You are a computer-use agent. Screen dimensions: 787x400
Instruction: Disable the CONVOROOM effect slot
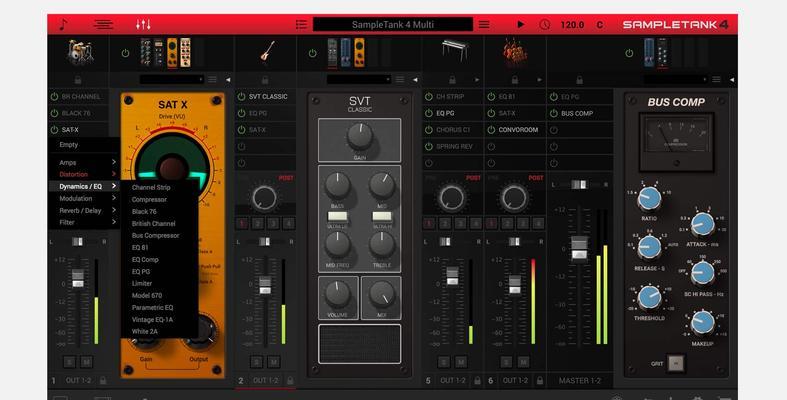[491, 129]
